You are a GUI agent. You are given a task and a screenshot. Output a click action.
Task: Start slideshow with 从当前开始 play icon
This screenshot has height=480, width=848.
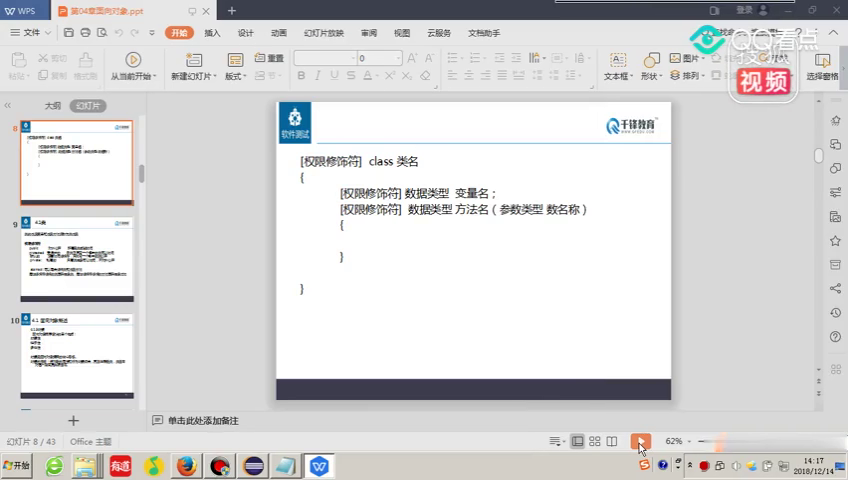click(132, 60)
